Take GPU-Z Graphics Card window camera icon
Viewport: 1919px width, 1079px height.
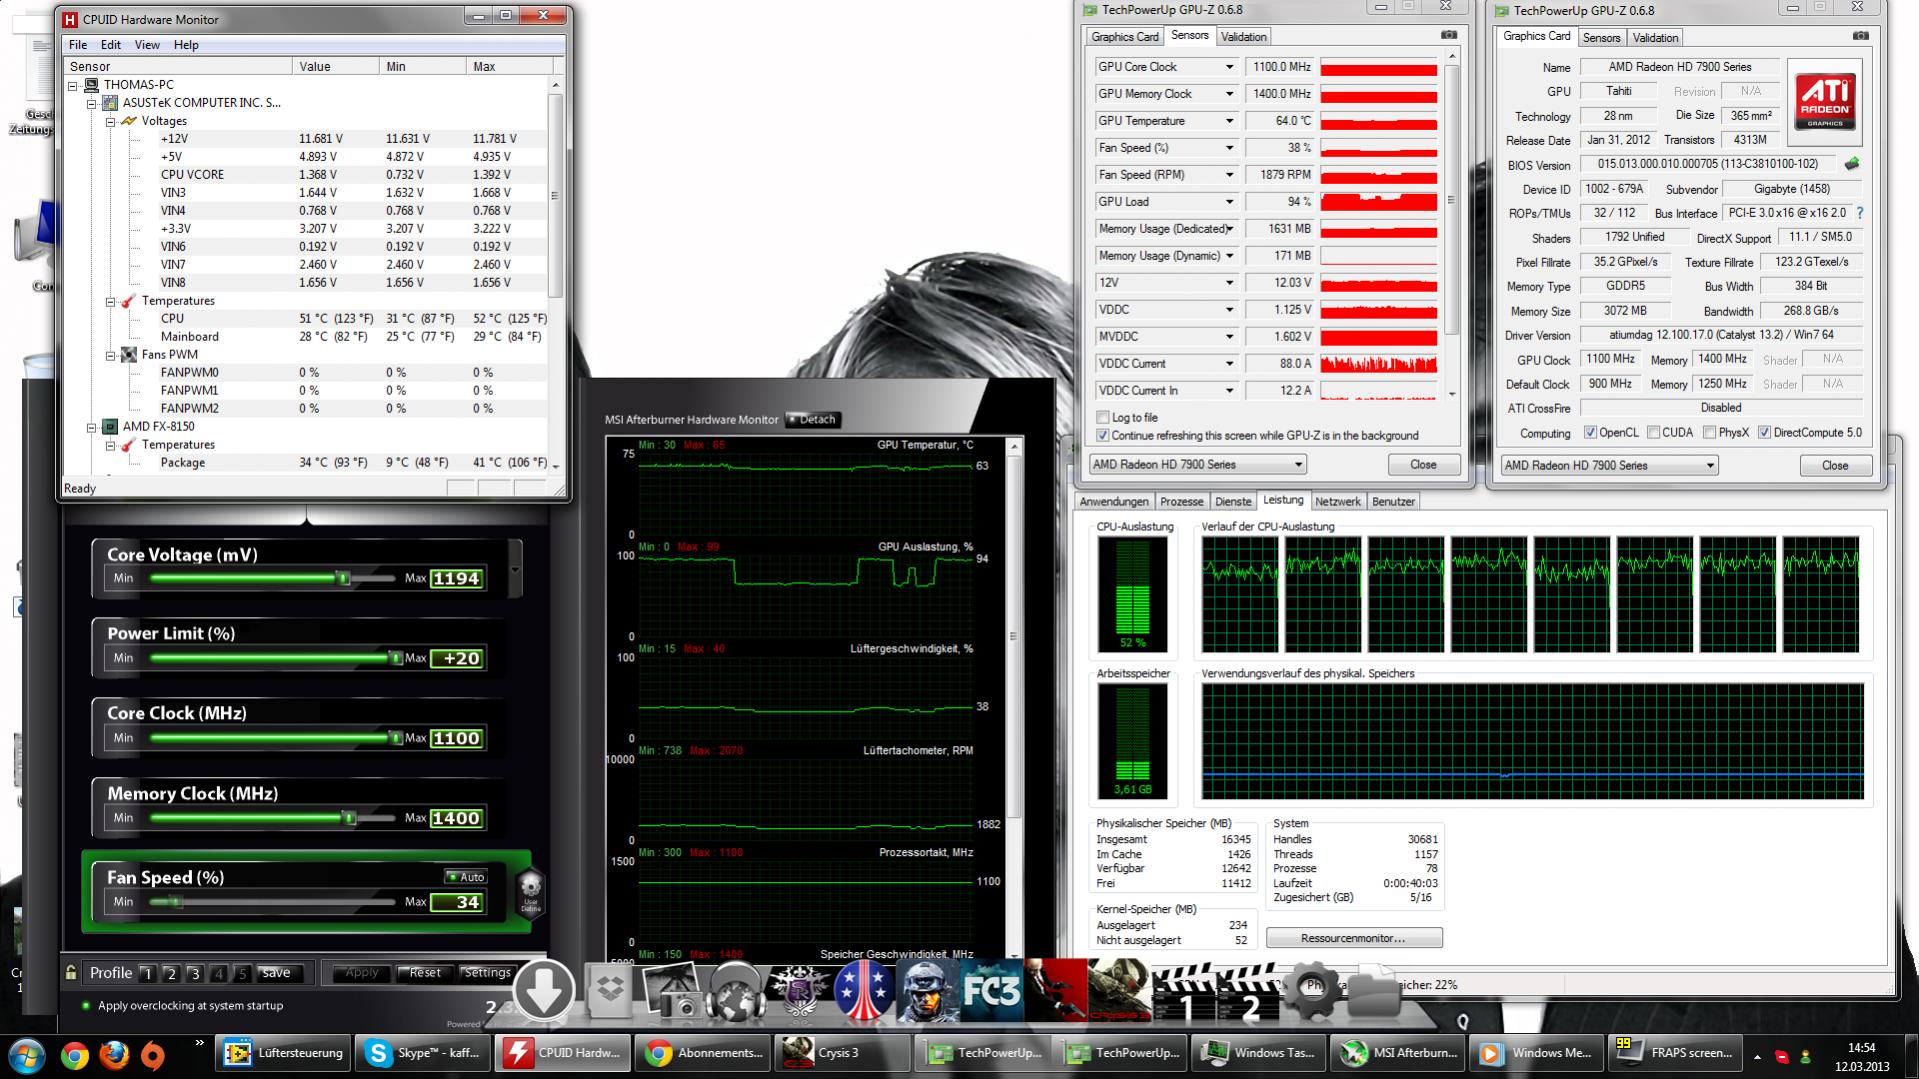click(x=1860, y=36)
